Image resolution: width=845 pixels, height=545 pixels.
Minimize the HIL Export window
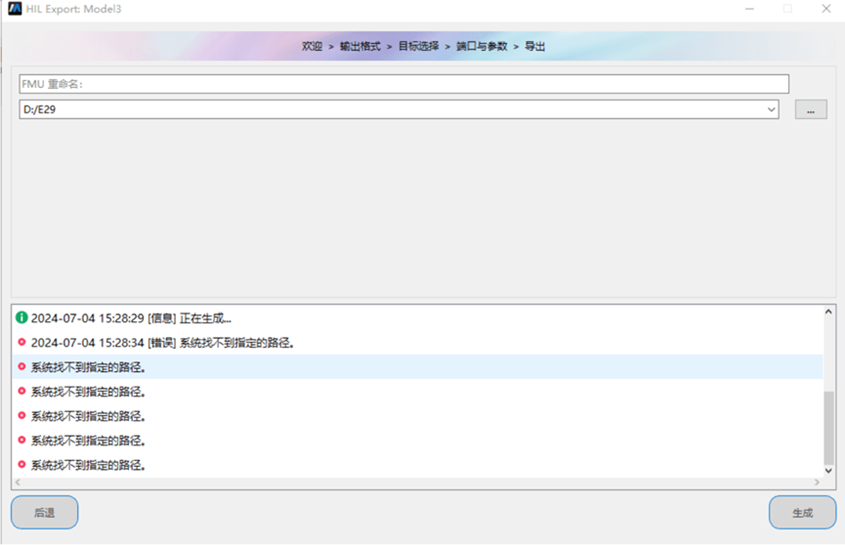pos(750,9)
